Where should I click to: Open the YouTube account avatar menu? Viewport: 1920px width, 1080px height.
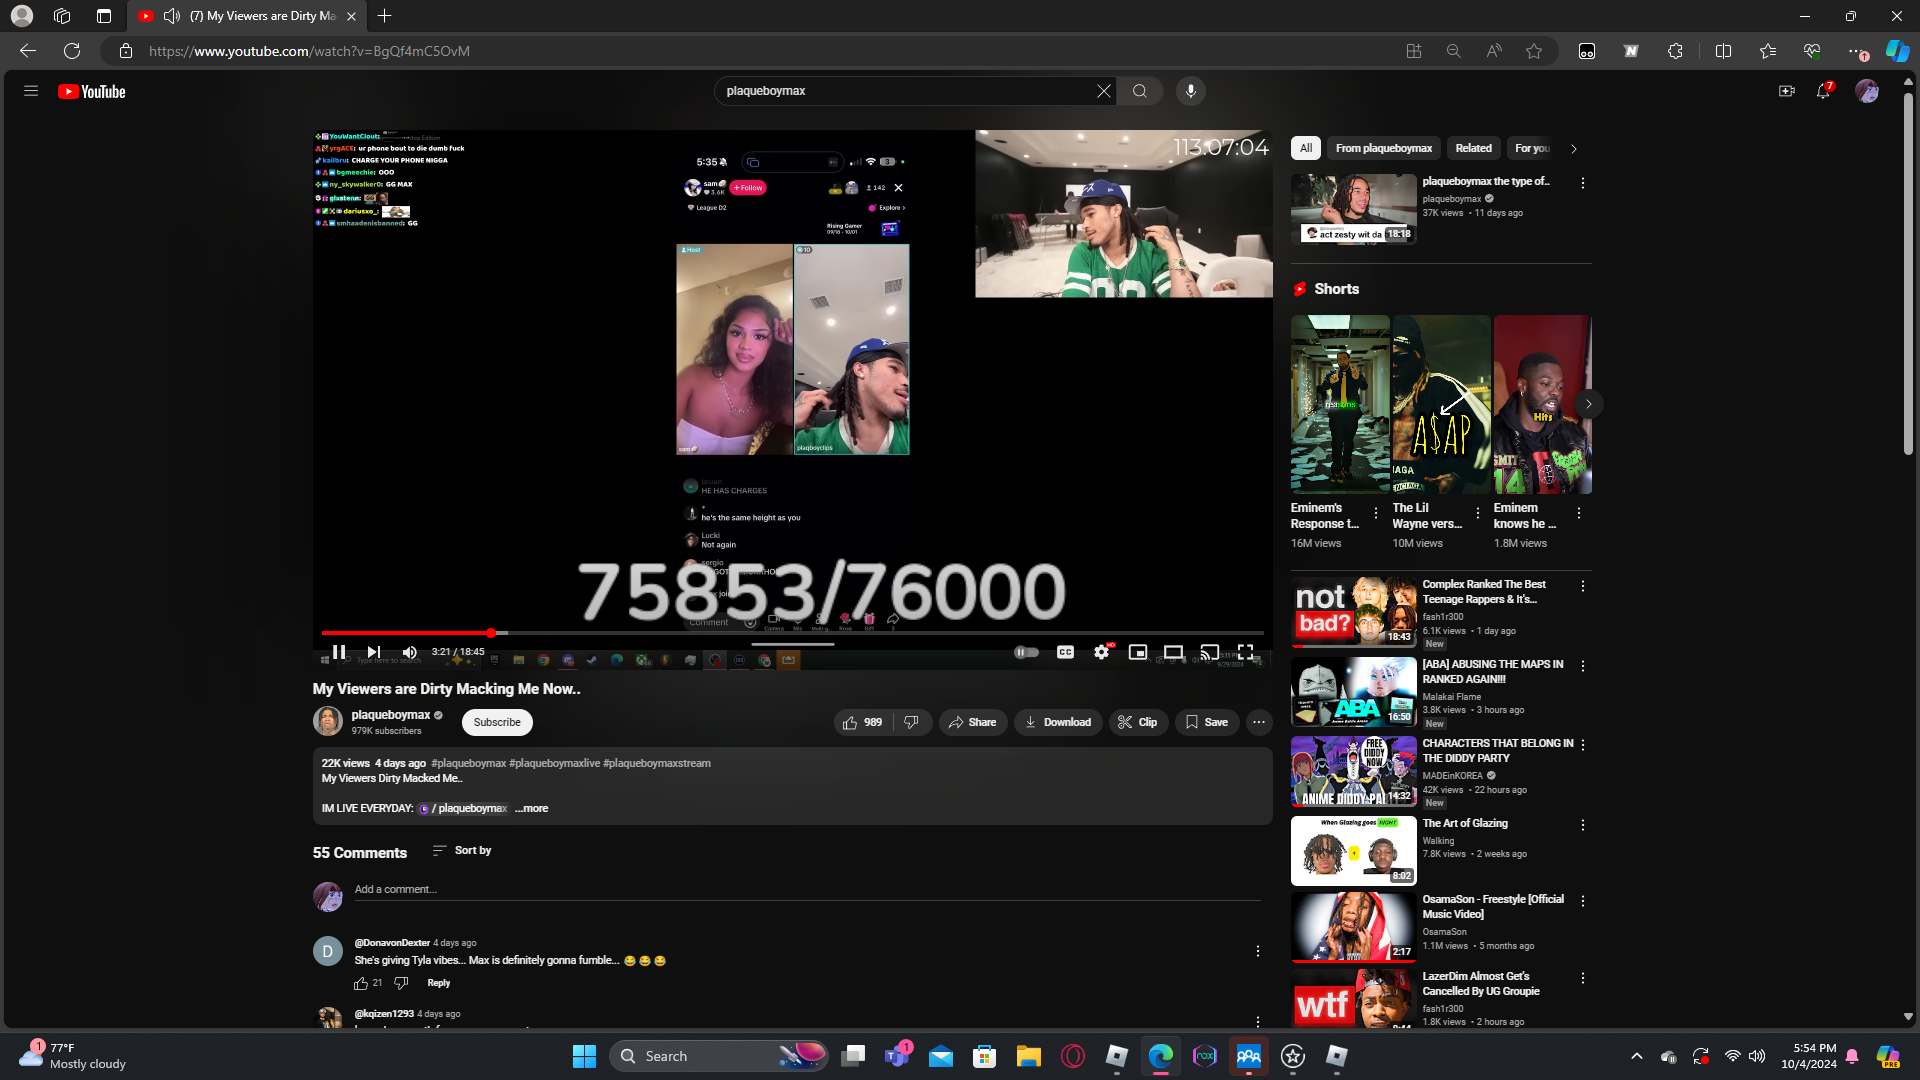(1866, 91)
